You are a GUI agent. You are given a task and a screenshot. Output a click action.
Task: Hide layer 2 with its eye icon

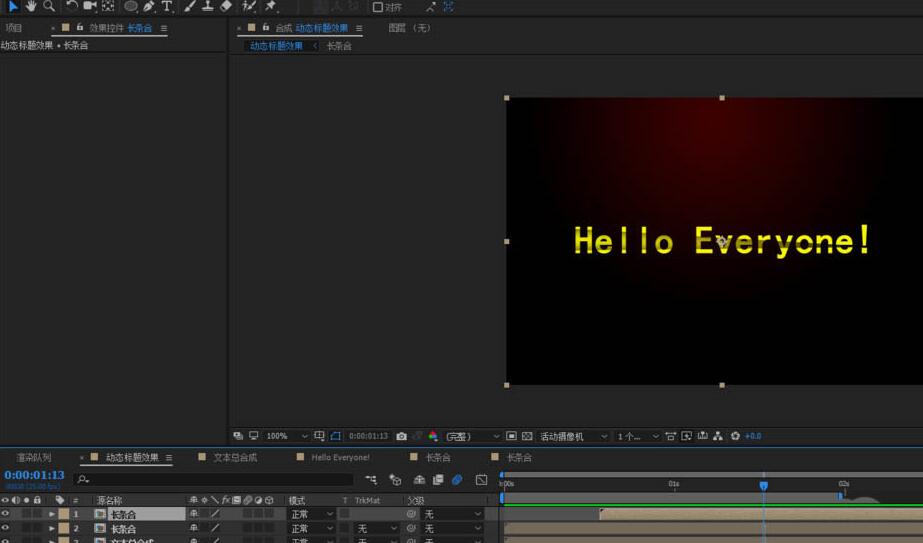pos(5,528)
